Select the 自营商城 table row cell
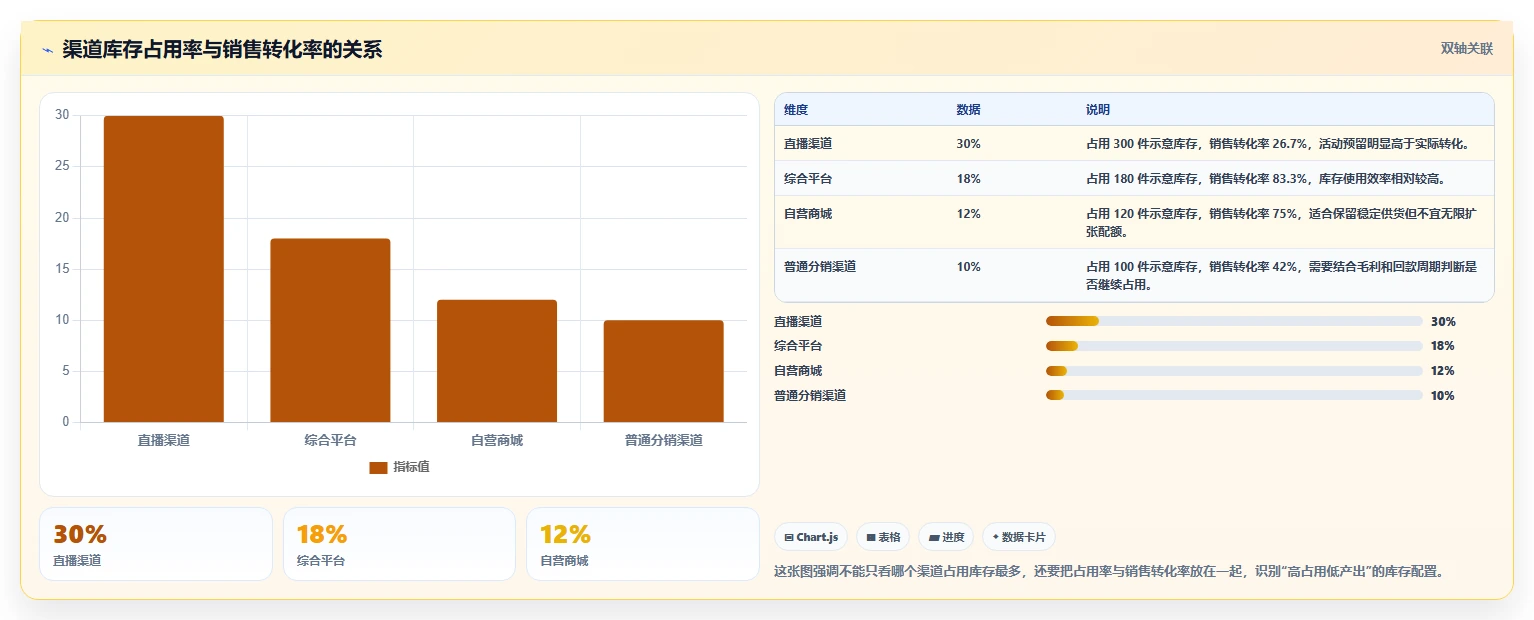1534x620 pixels. (x=808, y=213)
